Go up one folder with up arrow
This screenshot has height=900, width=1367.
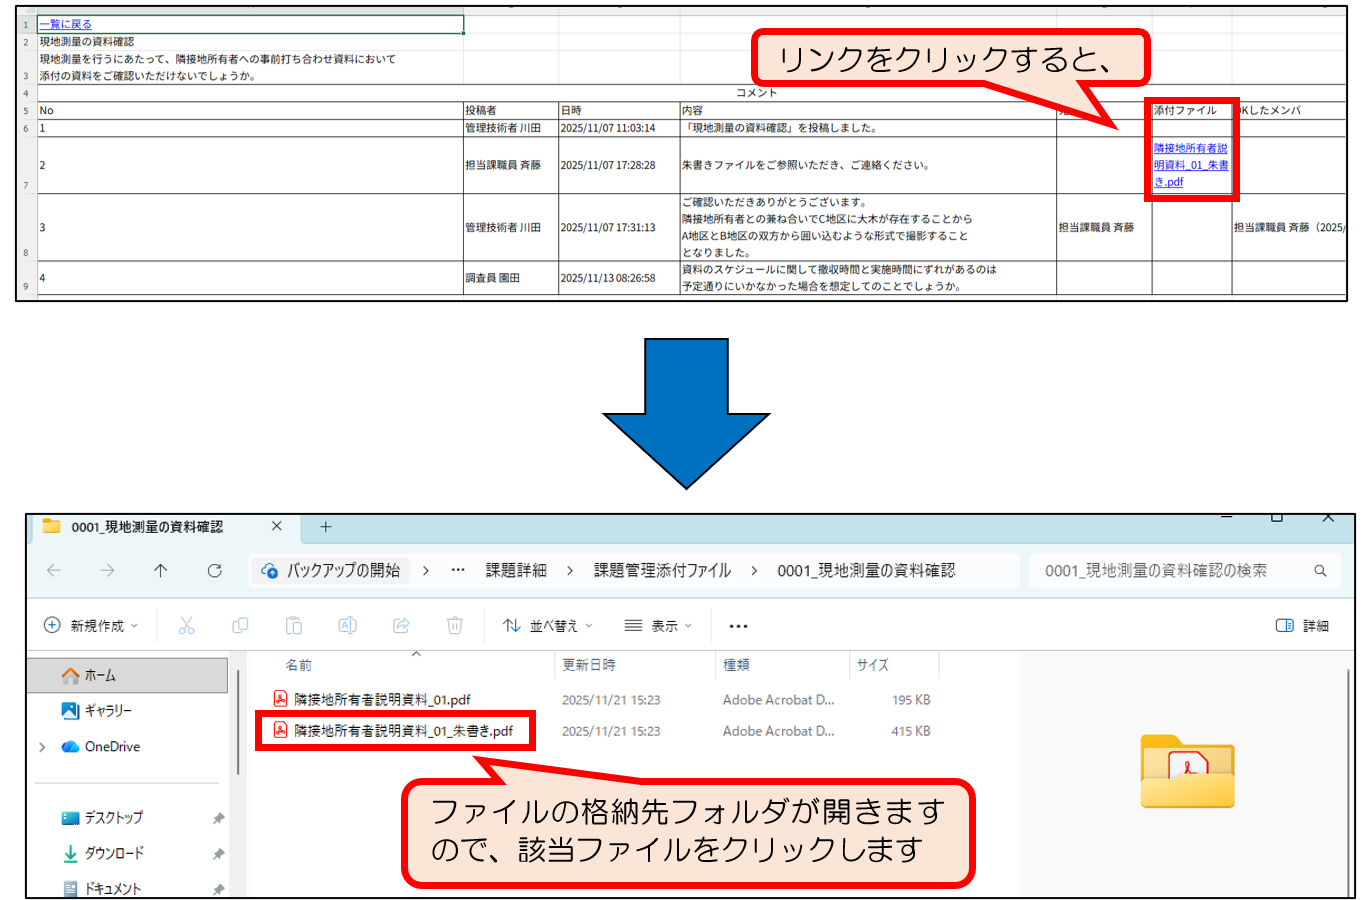pyautogui.click(x=160, y=570)
